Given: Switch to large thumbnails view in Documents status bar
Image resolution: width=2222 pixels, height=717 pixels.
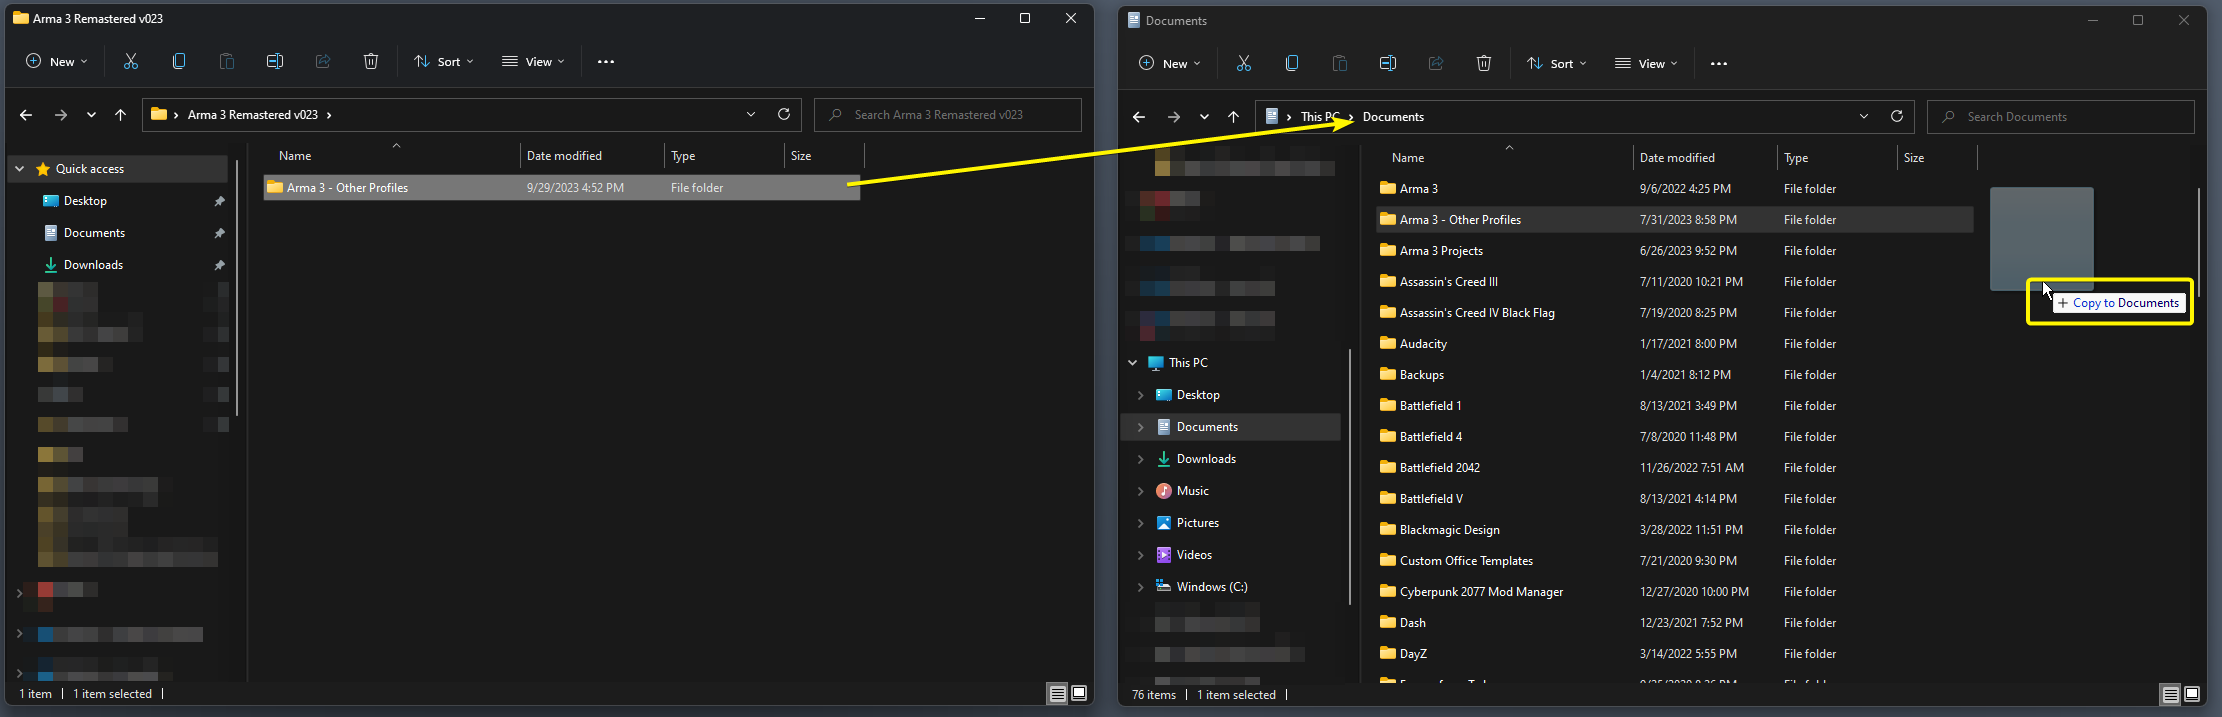Looking at the screenshot, I should click(x=2192, y=694).
